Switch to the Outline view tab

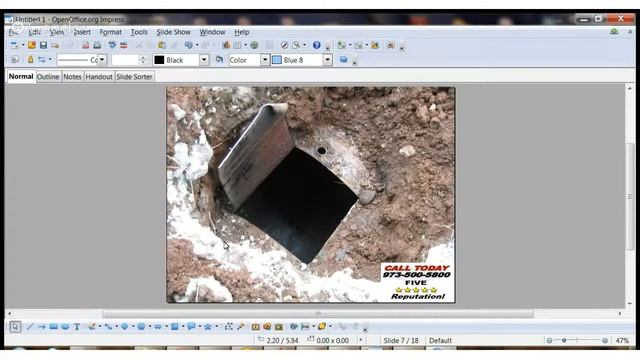48,77
